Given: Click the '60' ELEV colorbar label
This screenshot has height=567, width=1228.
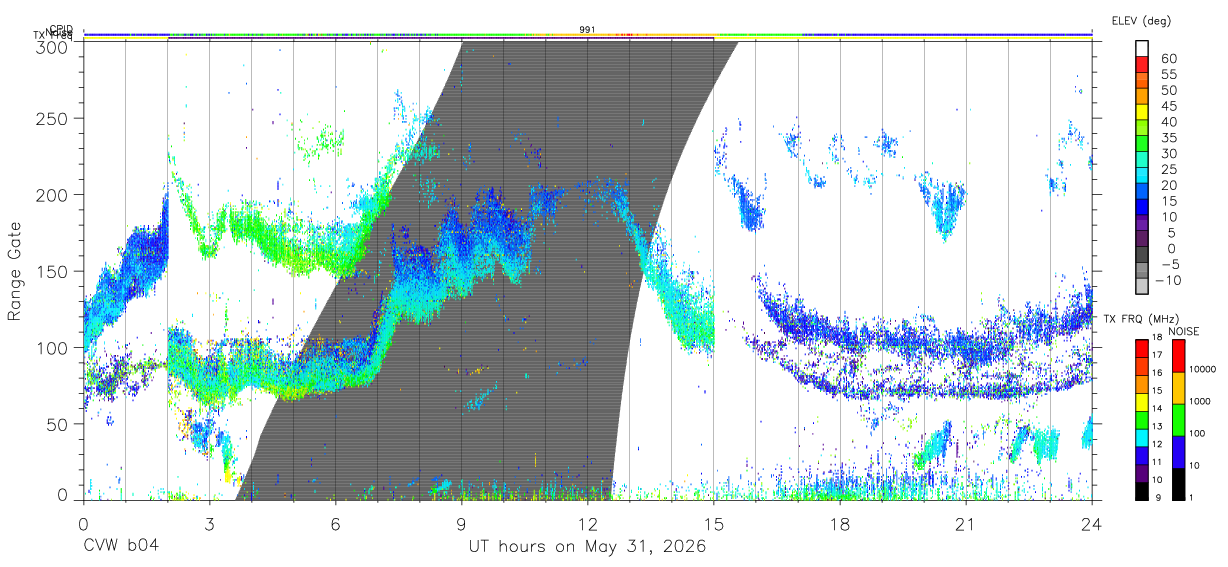Looking at the screenshot, I should click(x=1167, y=58).
